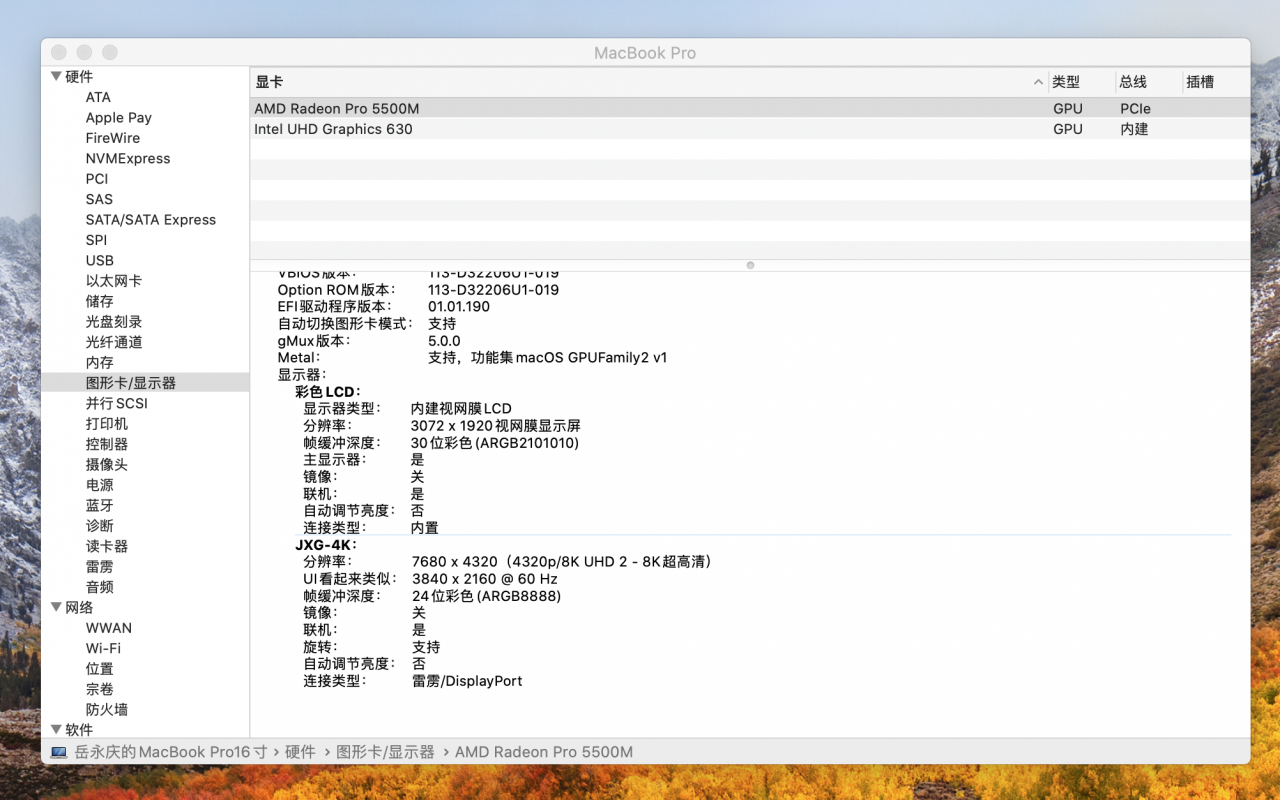Viewport: 1280px width, 800px height.
Task: Select SPI in the sidebar
Action: point(96,240)
